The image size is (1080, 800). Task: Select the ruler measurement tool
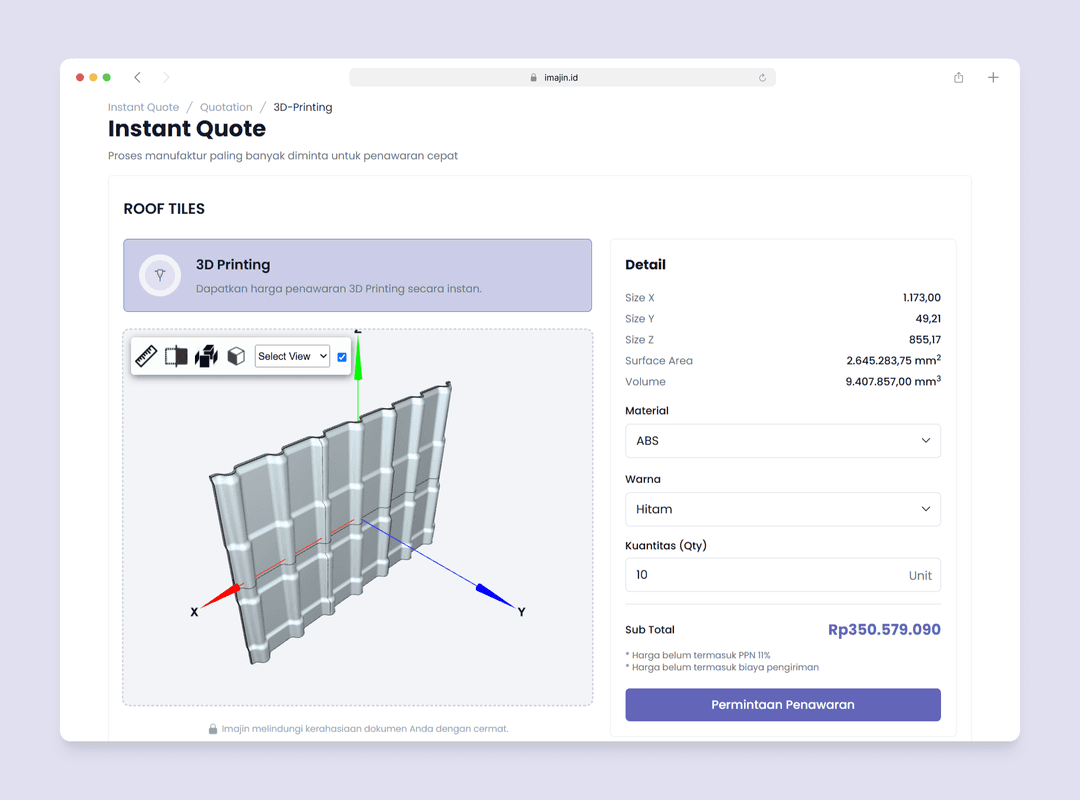pyautogui.click(x=146, y=356)
